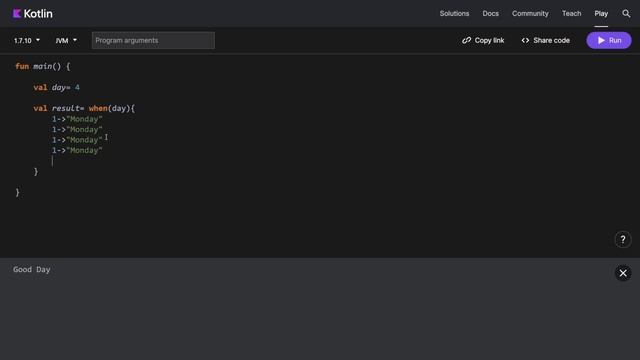Run the Kotlin program

click(x=609, y=40)
